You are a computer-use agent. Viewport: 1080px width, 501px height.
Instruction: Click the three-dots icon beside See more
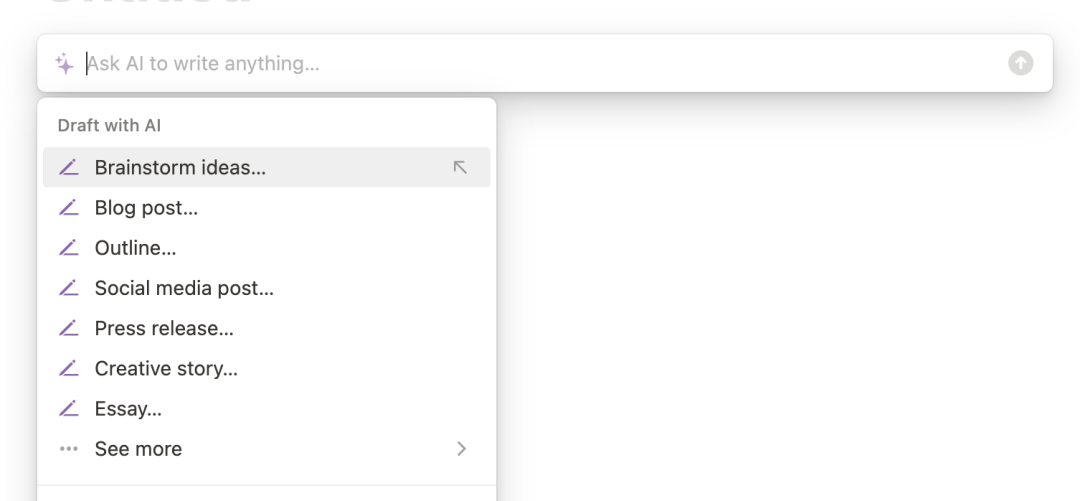(x=68, y=449)
